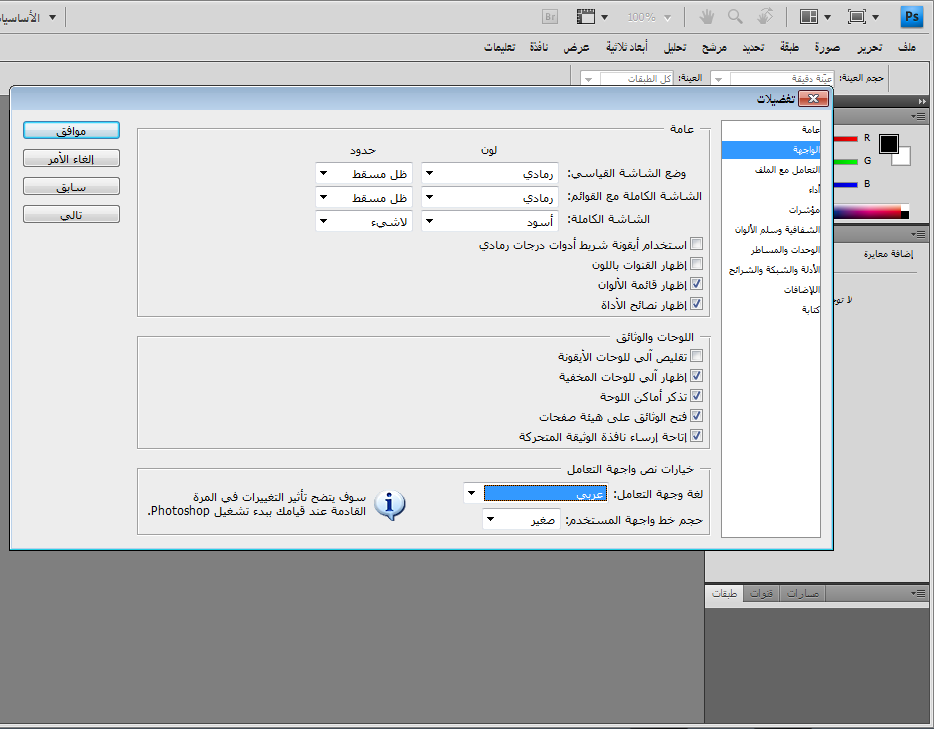The height and width of the screenshot is (729, 934).
Task: Open color dropdown for 'وضع الشاشة القياسي'
Action: (490, 174)
